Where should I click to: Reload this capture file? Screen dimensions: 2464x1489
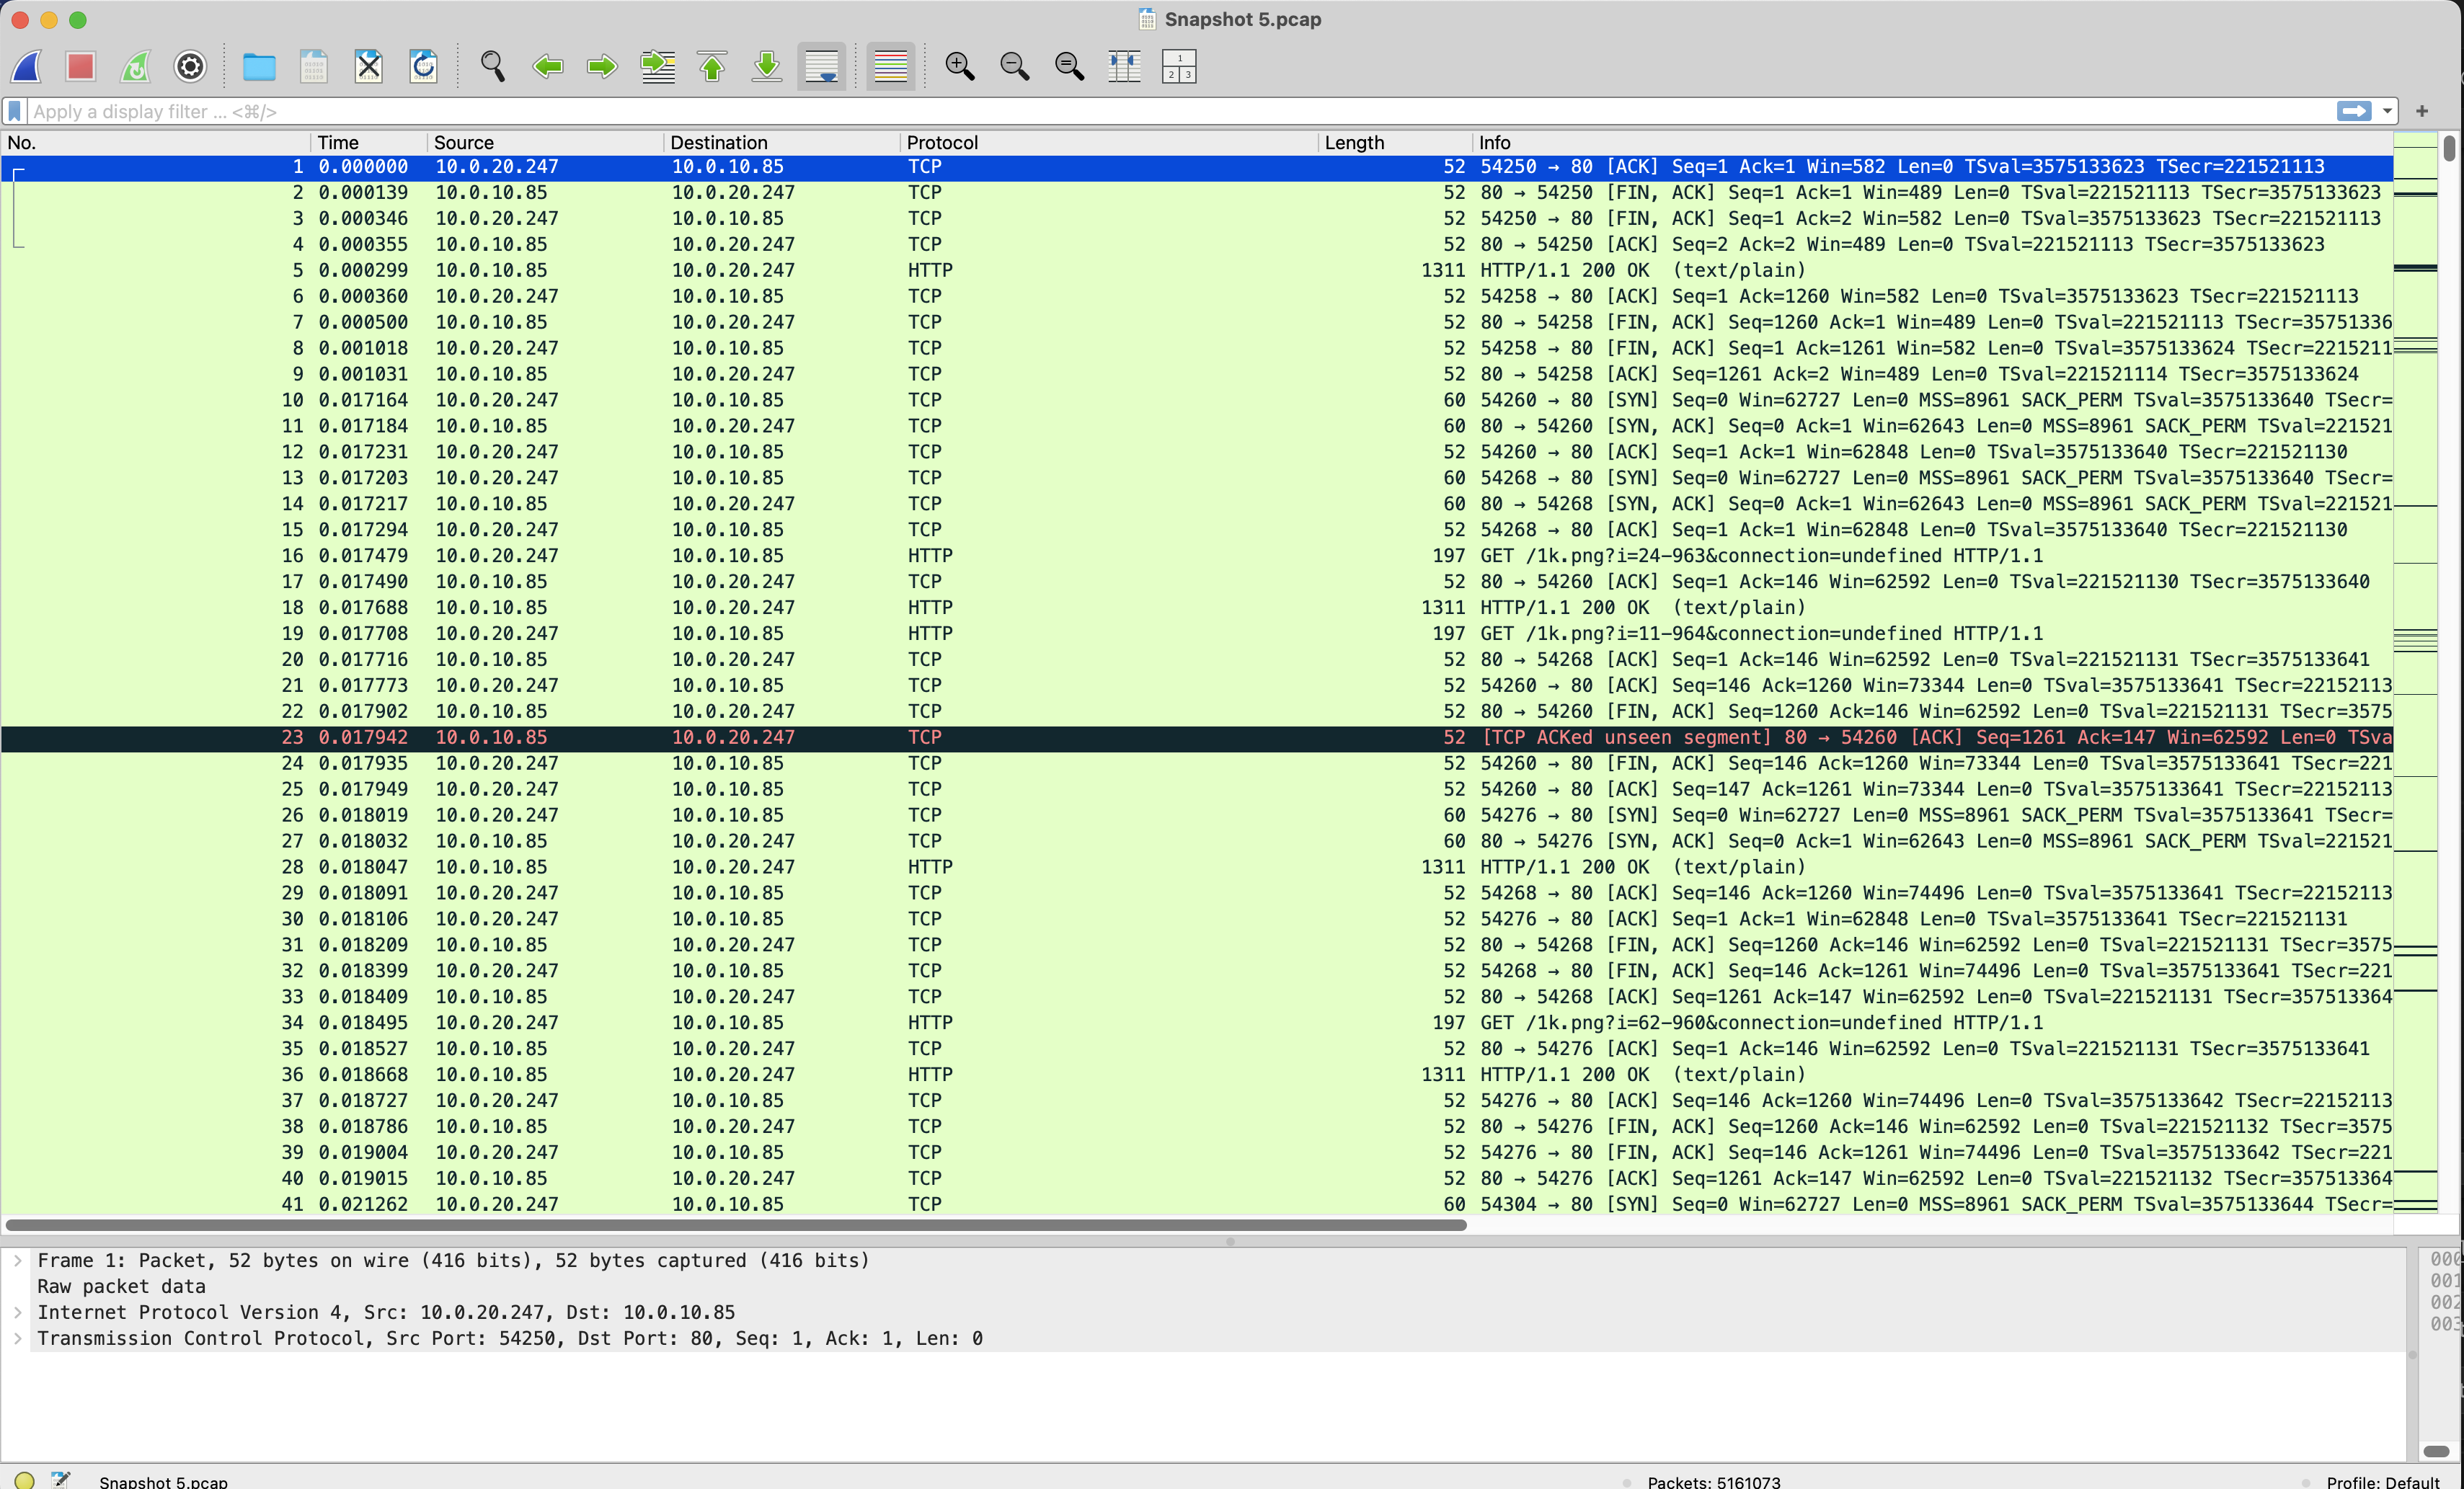(423, 66)
